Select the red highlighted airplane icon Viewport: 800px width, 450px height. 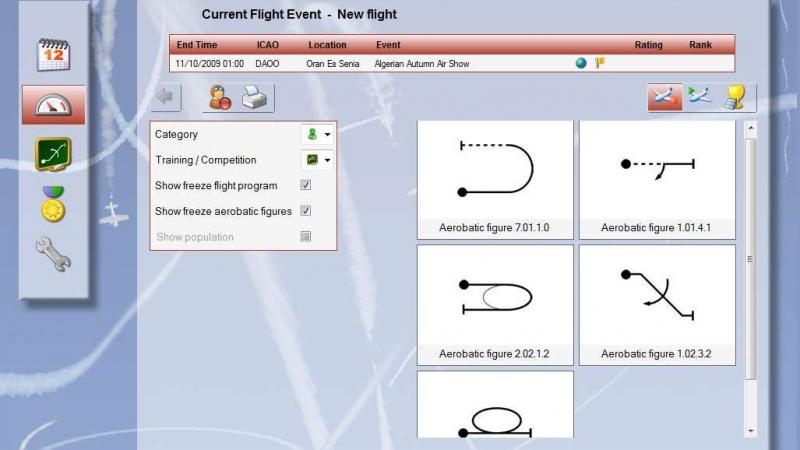pos(663,97)
